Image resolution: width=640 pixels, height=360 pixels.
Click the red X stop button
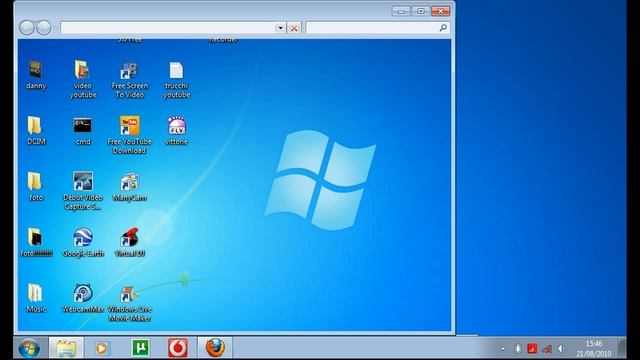click(294, 28)
